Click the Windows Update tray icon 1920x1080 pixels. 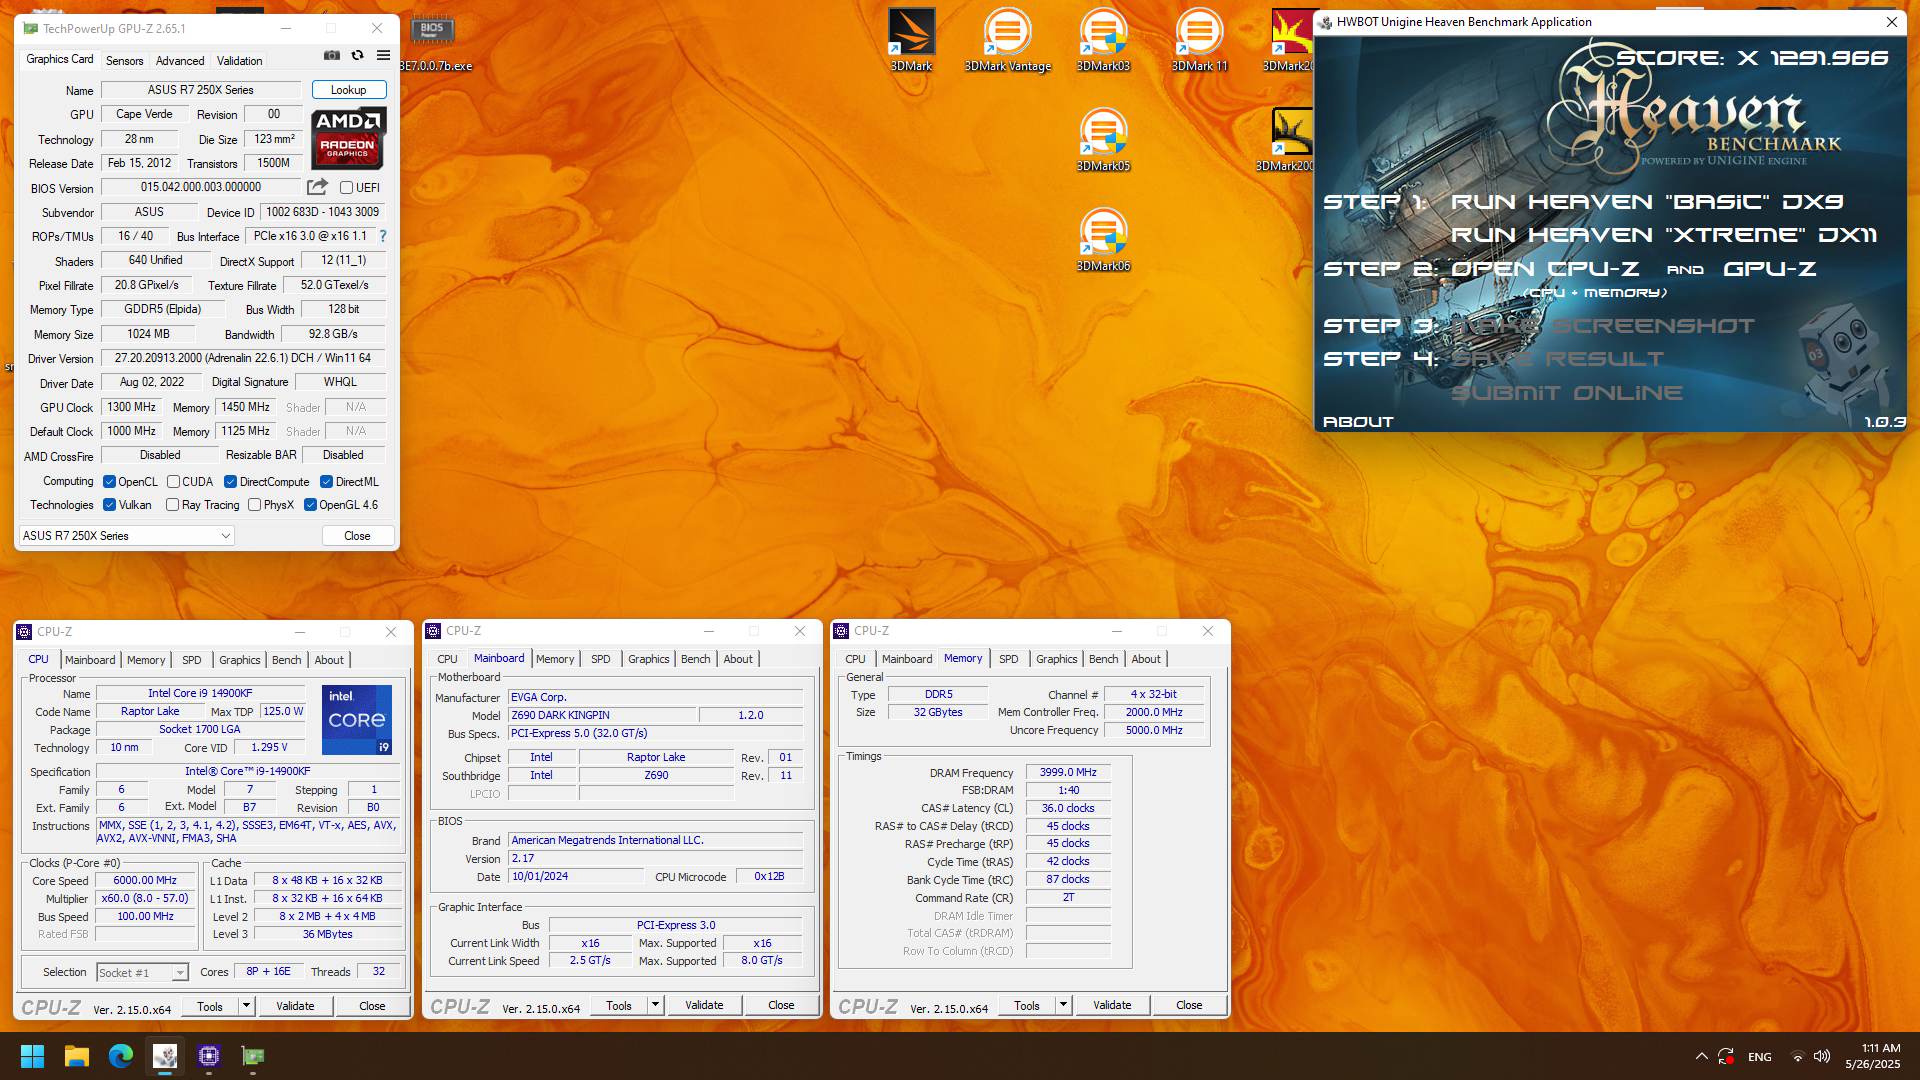coord(1726,1056)
